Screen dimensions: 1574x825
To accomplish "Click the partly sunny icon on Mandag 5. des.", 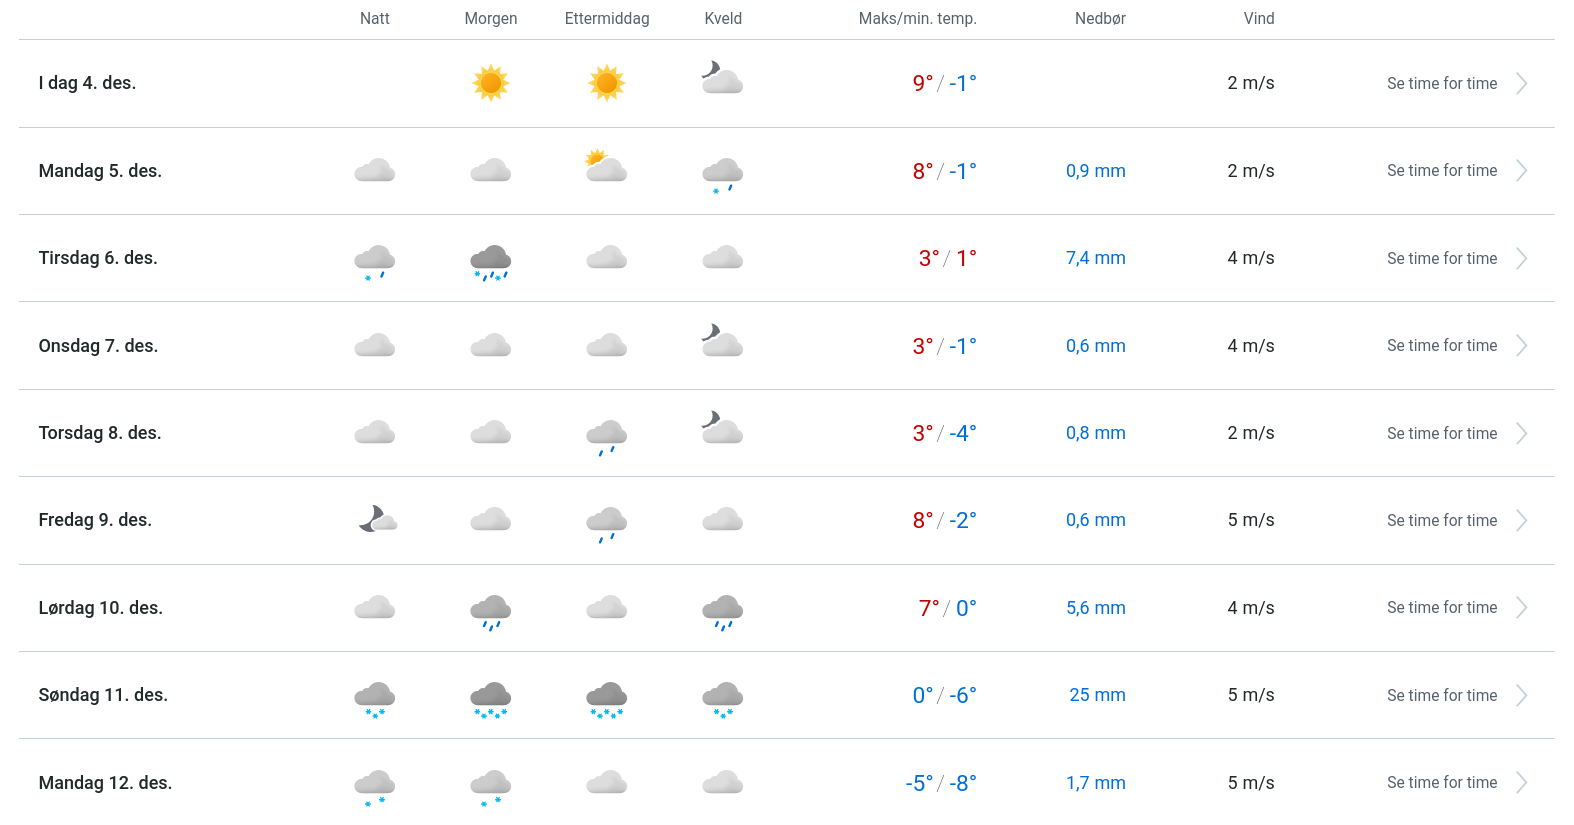I will pos(606,167).
